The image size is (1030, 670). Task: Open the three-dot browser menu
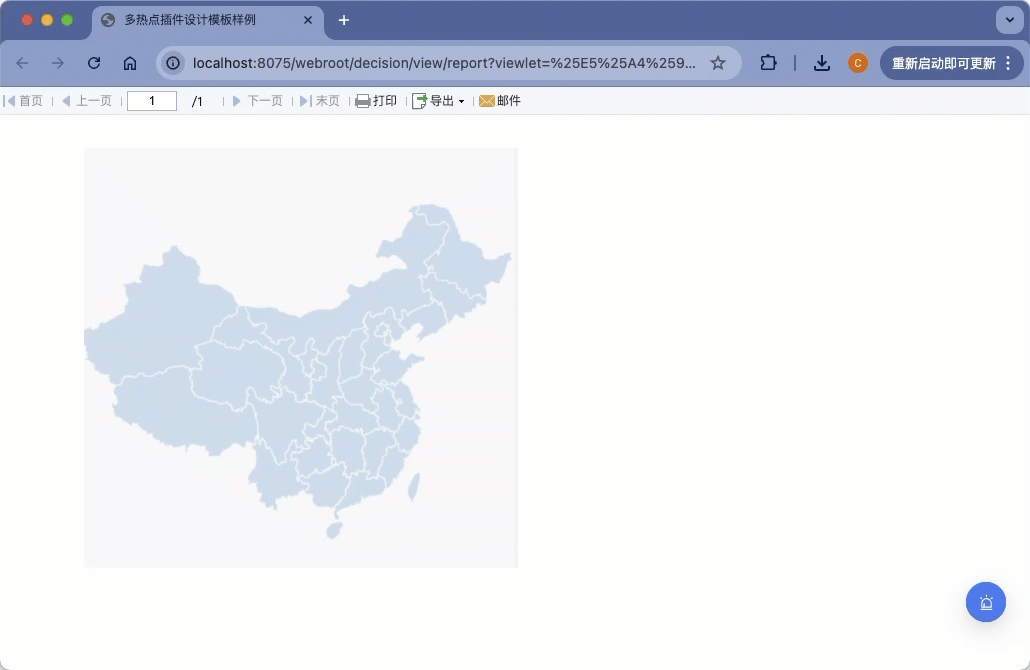click(x=1008, y=63)
